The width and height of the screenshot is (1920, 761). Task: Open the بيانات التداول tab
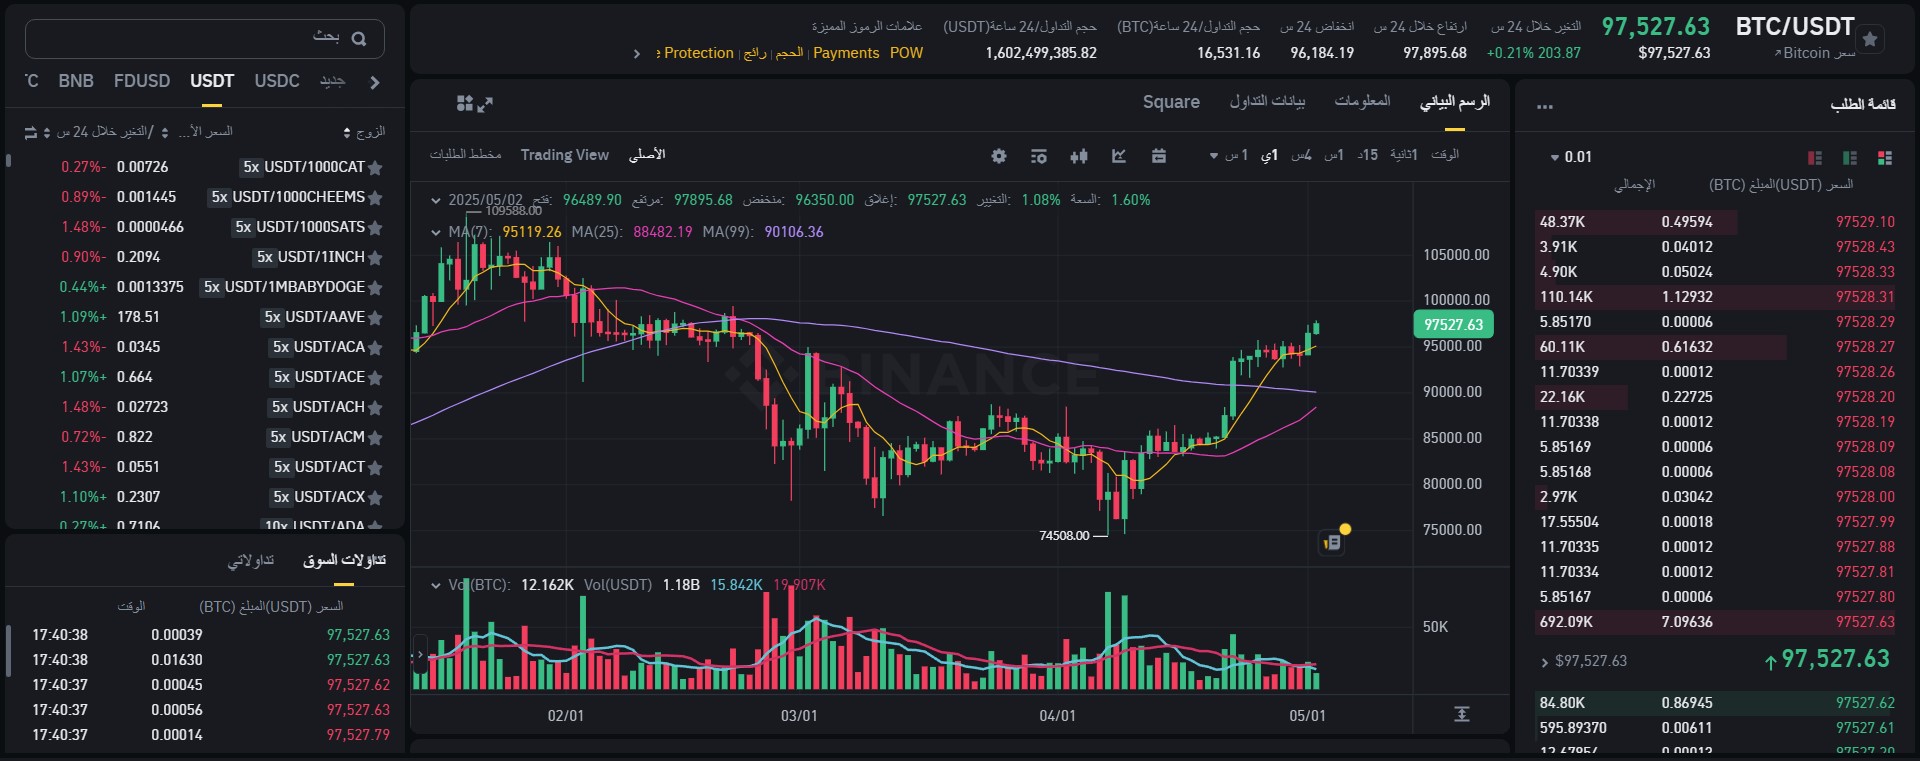[1267, 102]
